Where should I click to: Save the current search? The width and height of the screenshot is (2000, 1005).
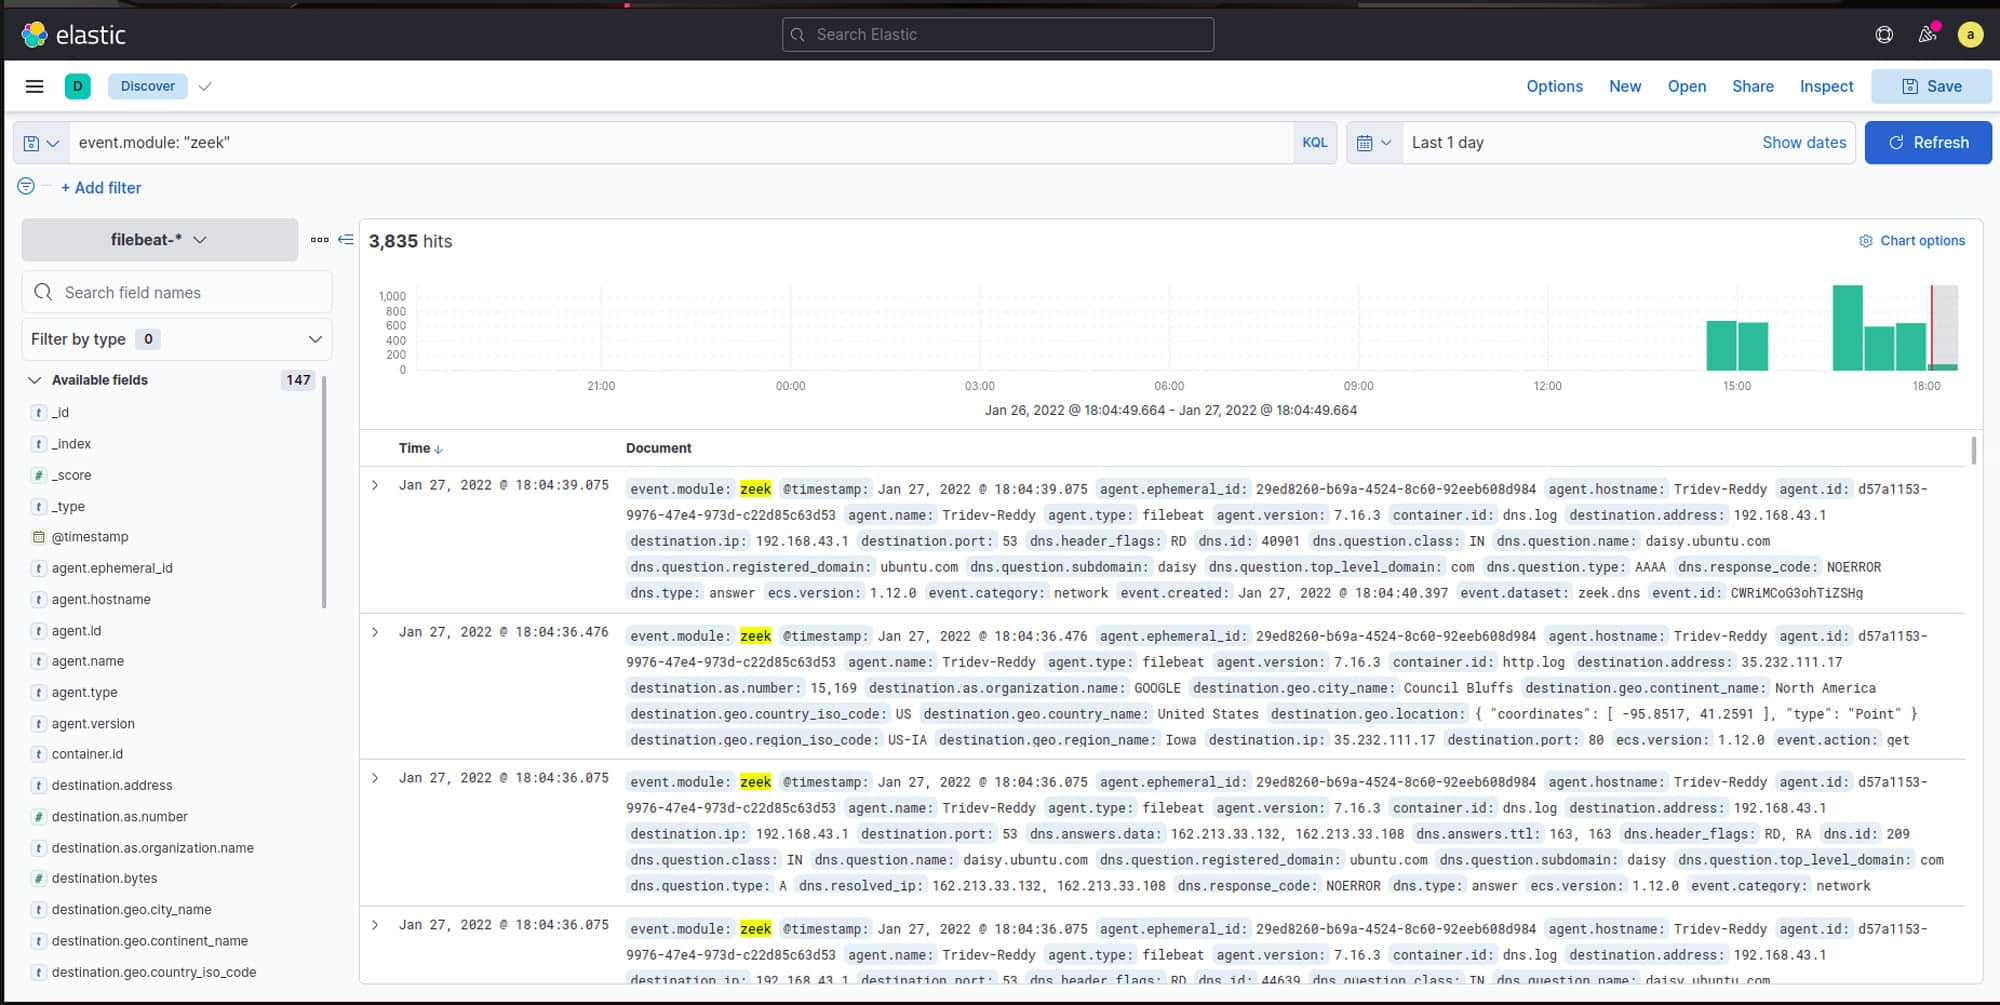tap(1931, 86)
